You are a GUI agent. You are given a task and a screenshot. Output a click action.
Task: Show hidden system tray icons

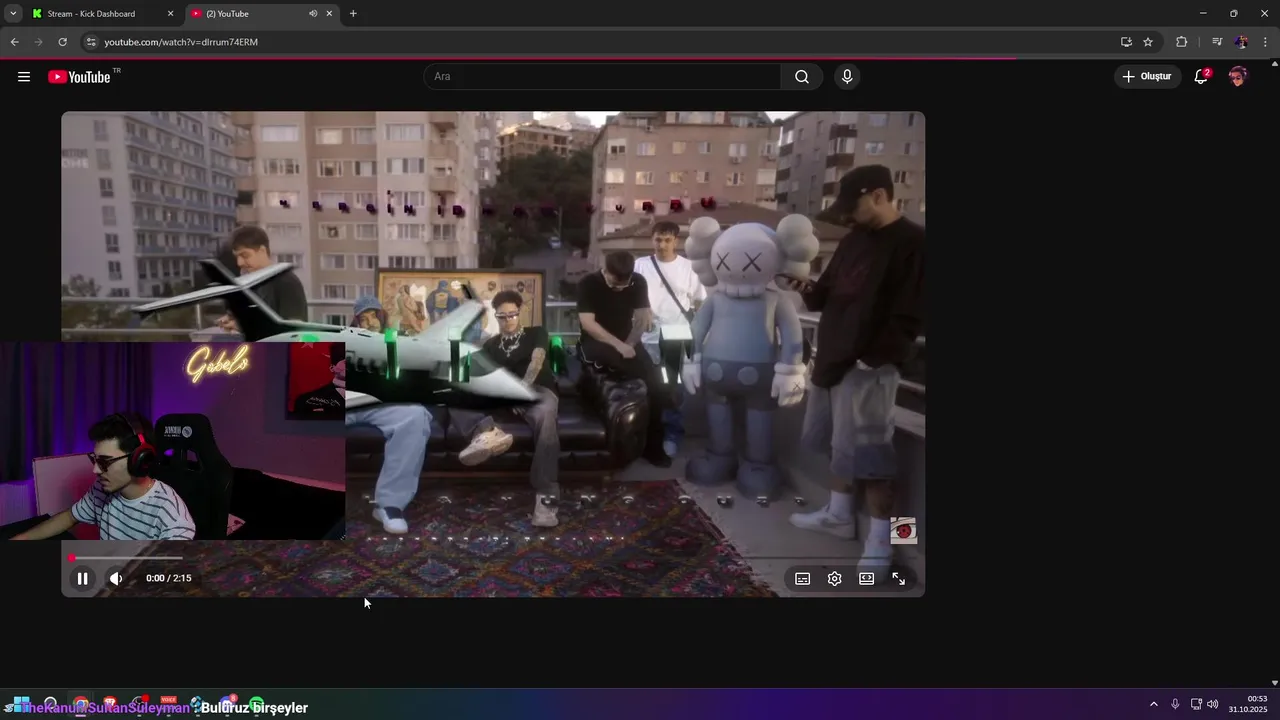pos(1153,704)
